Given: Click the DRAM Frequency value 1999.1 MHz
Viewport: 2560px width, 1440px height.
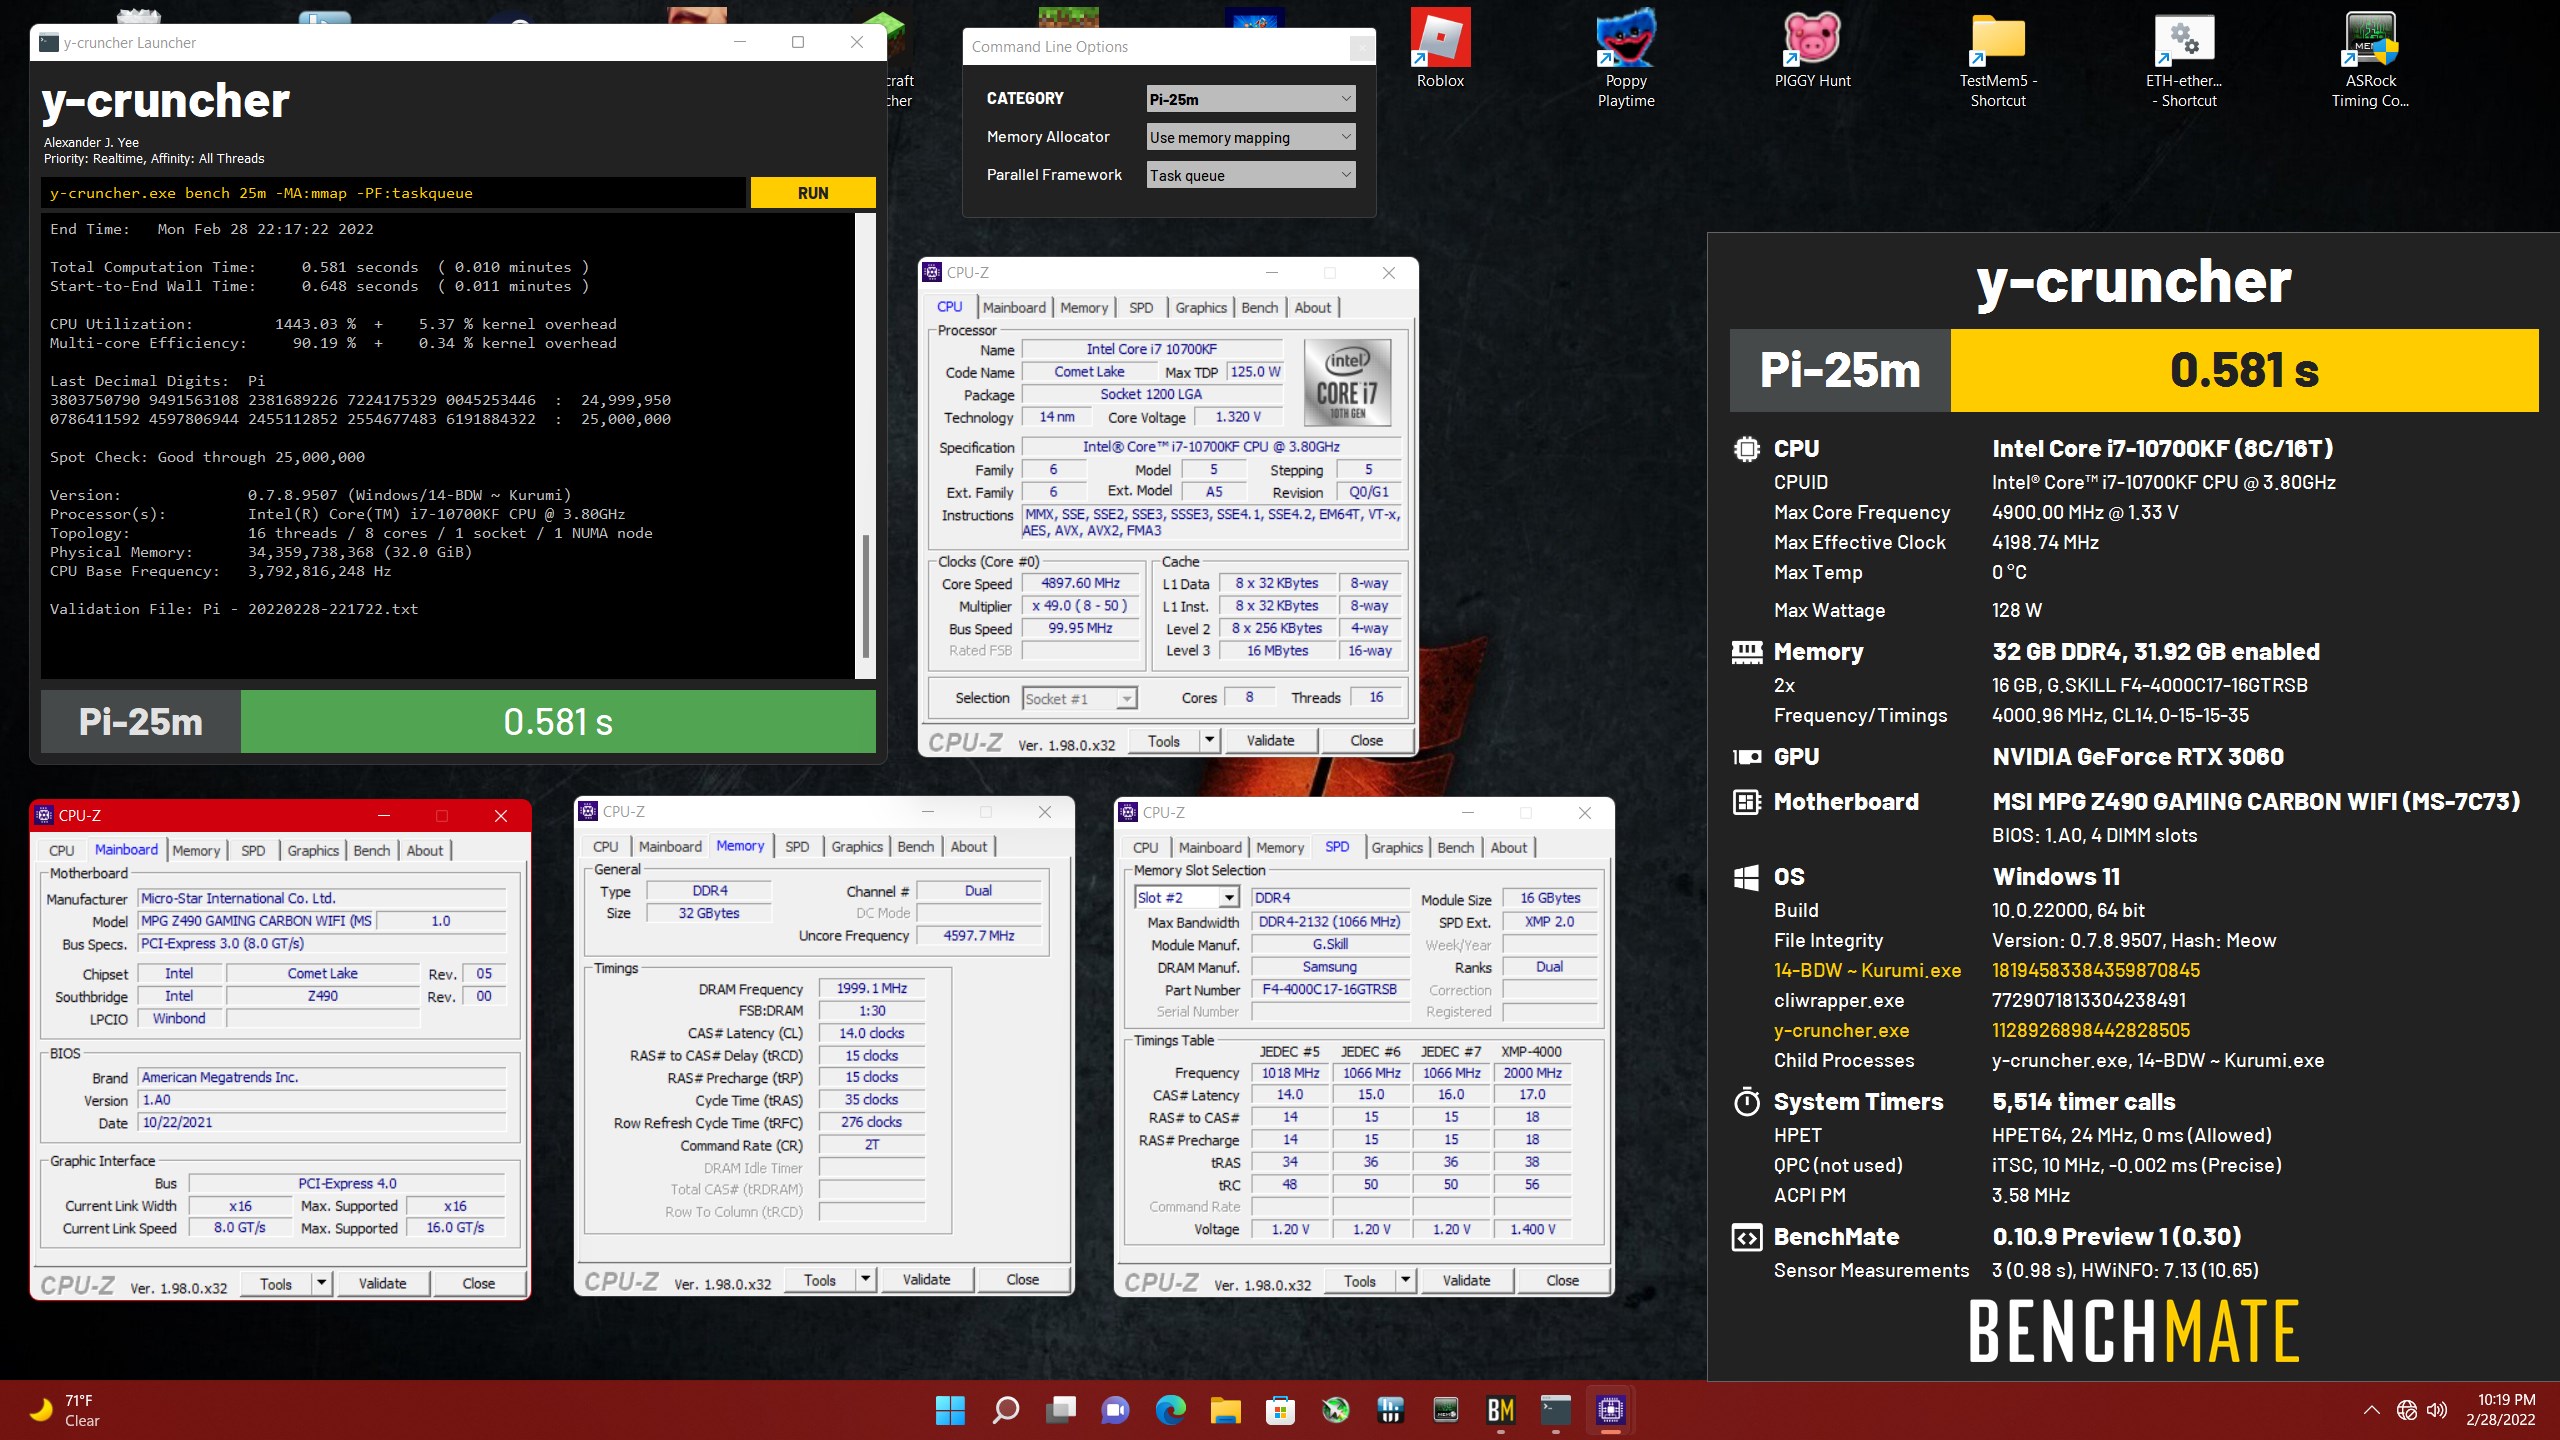Looking at the screenshot, I should pos(872,989).
